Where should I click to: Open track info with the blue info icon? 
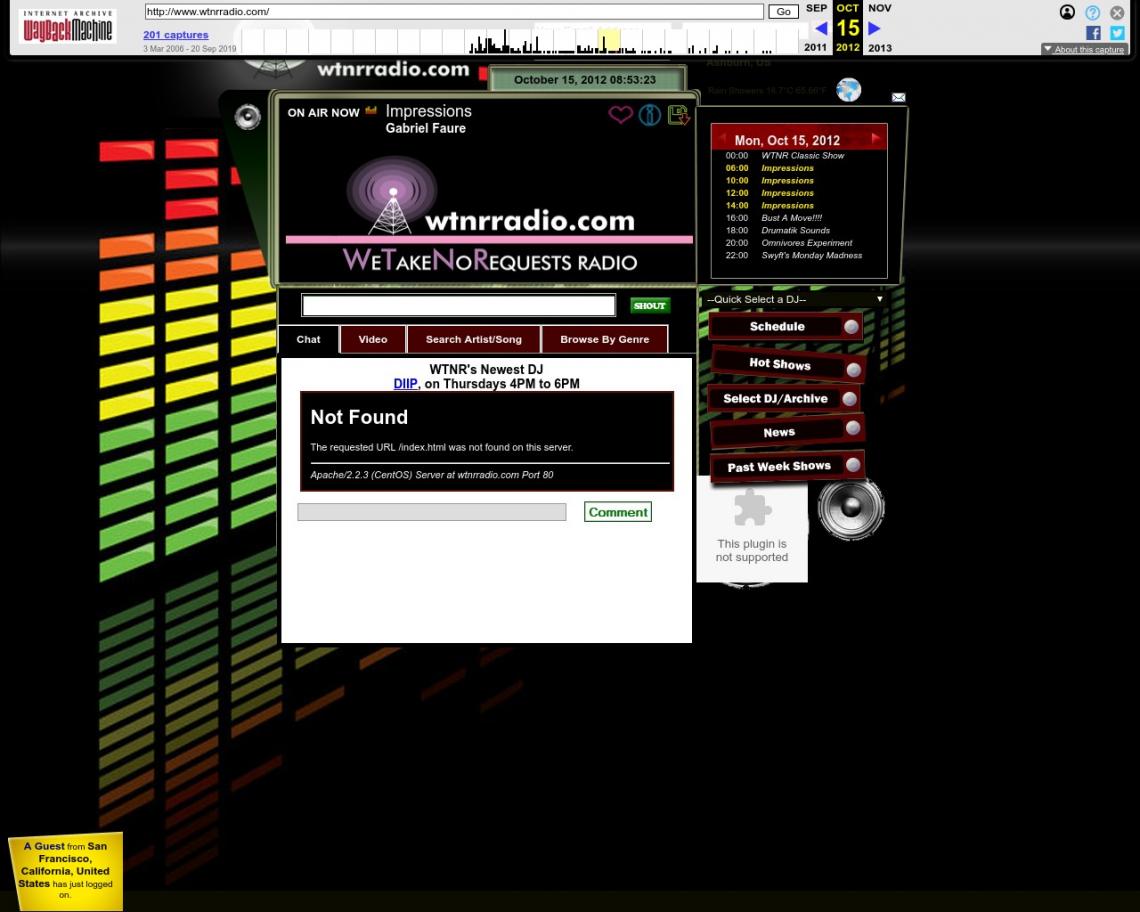[x=649, y=115]
